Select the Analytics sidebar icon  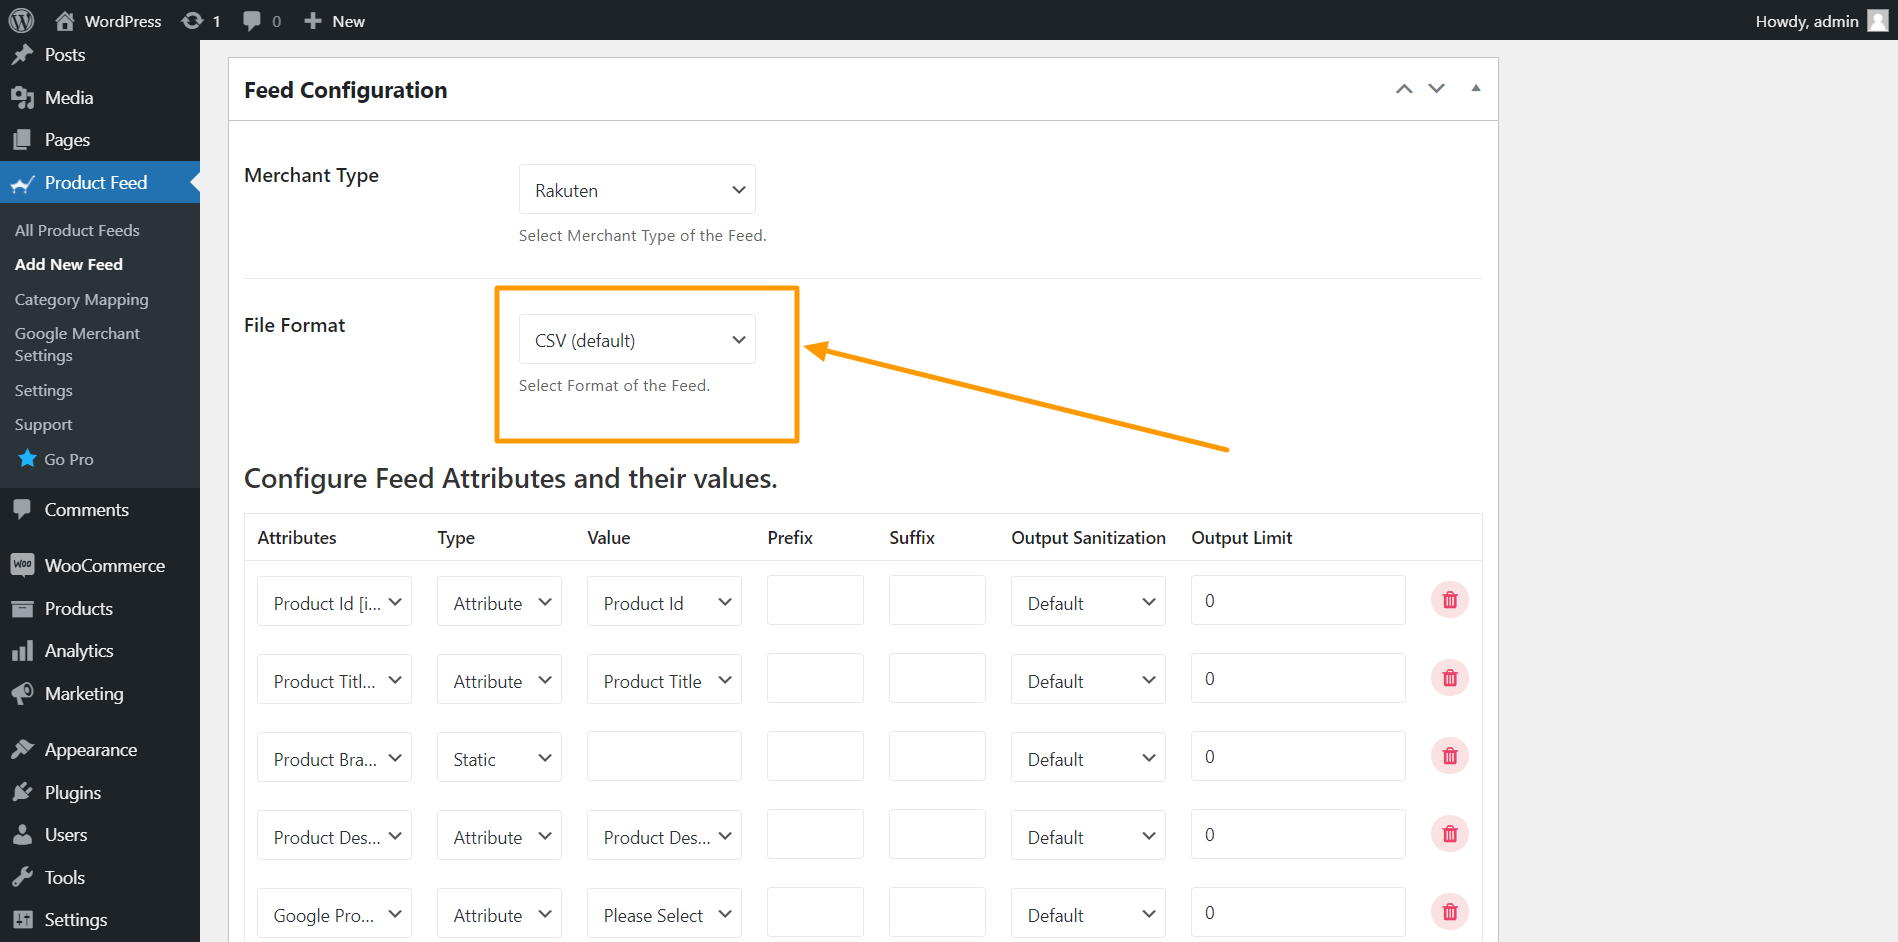click(x=23, y=650)
